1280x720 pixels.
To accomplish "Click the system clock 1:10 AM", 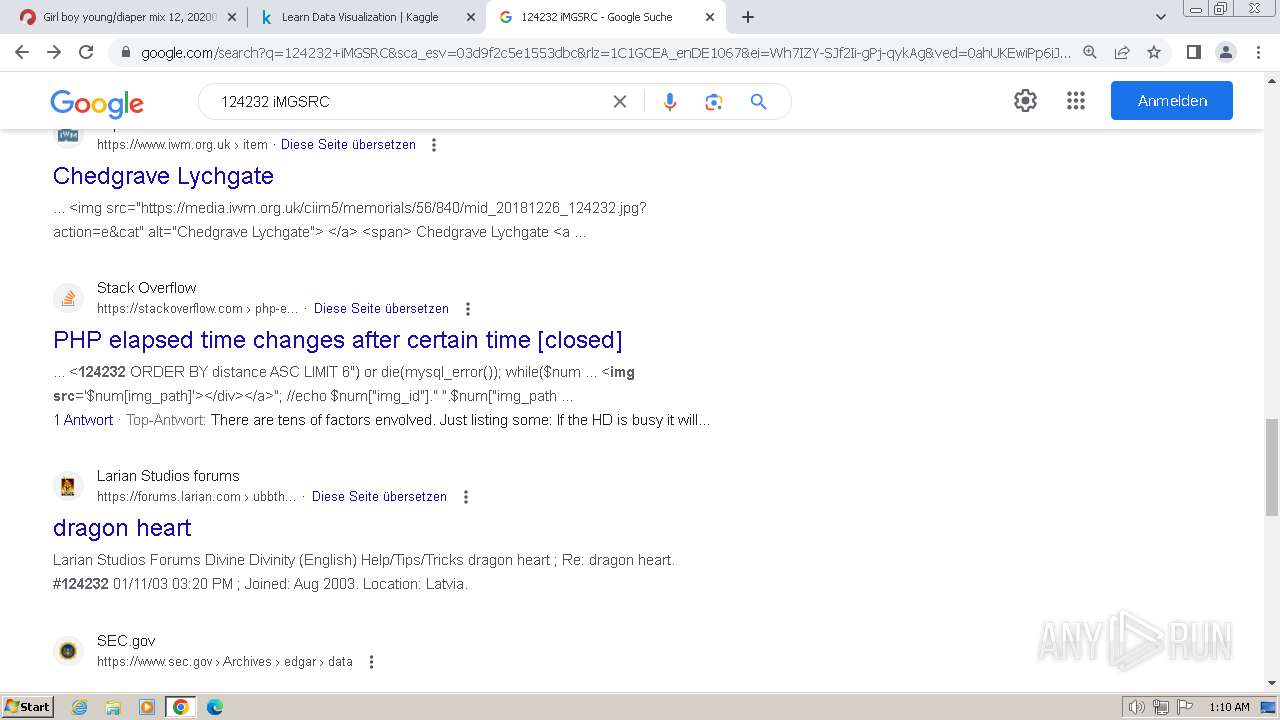I will [x=1229, y=707].
